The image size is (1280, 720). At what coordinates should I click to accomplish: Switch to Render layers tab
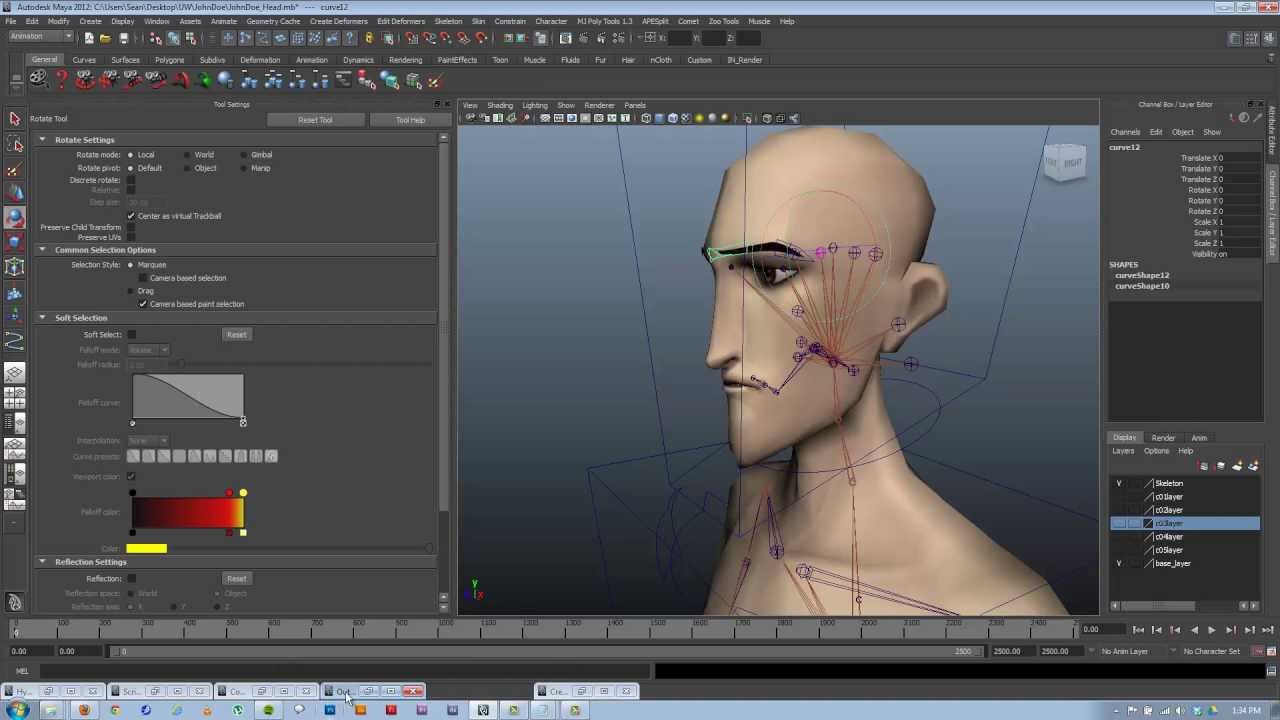coord(1163,438)
